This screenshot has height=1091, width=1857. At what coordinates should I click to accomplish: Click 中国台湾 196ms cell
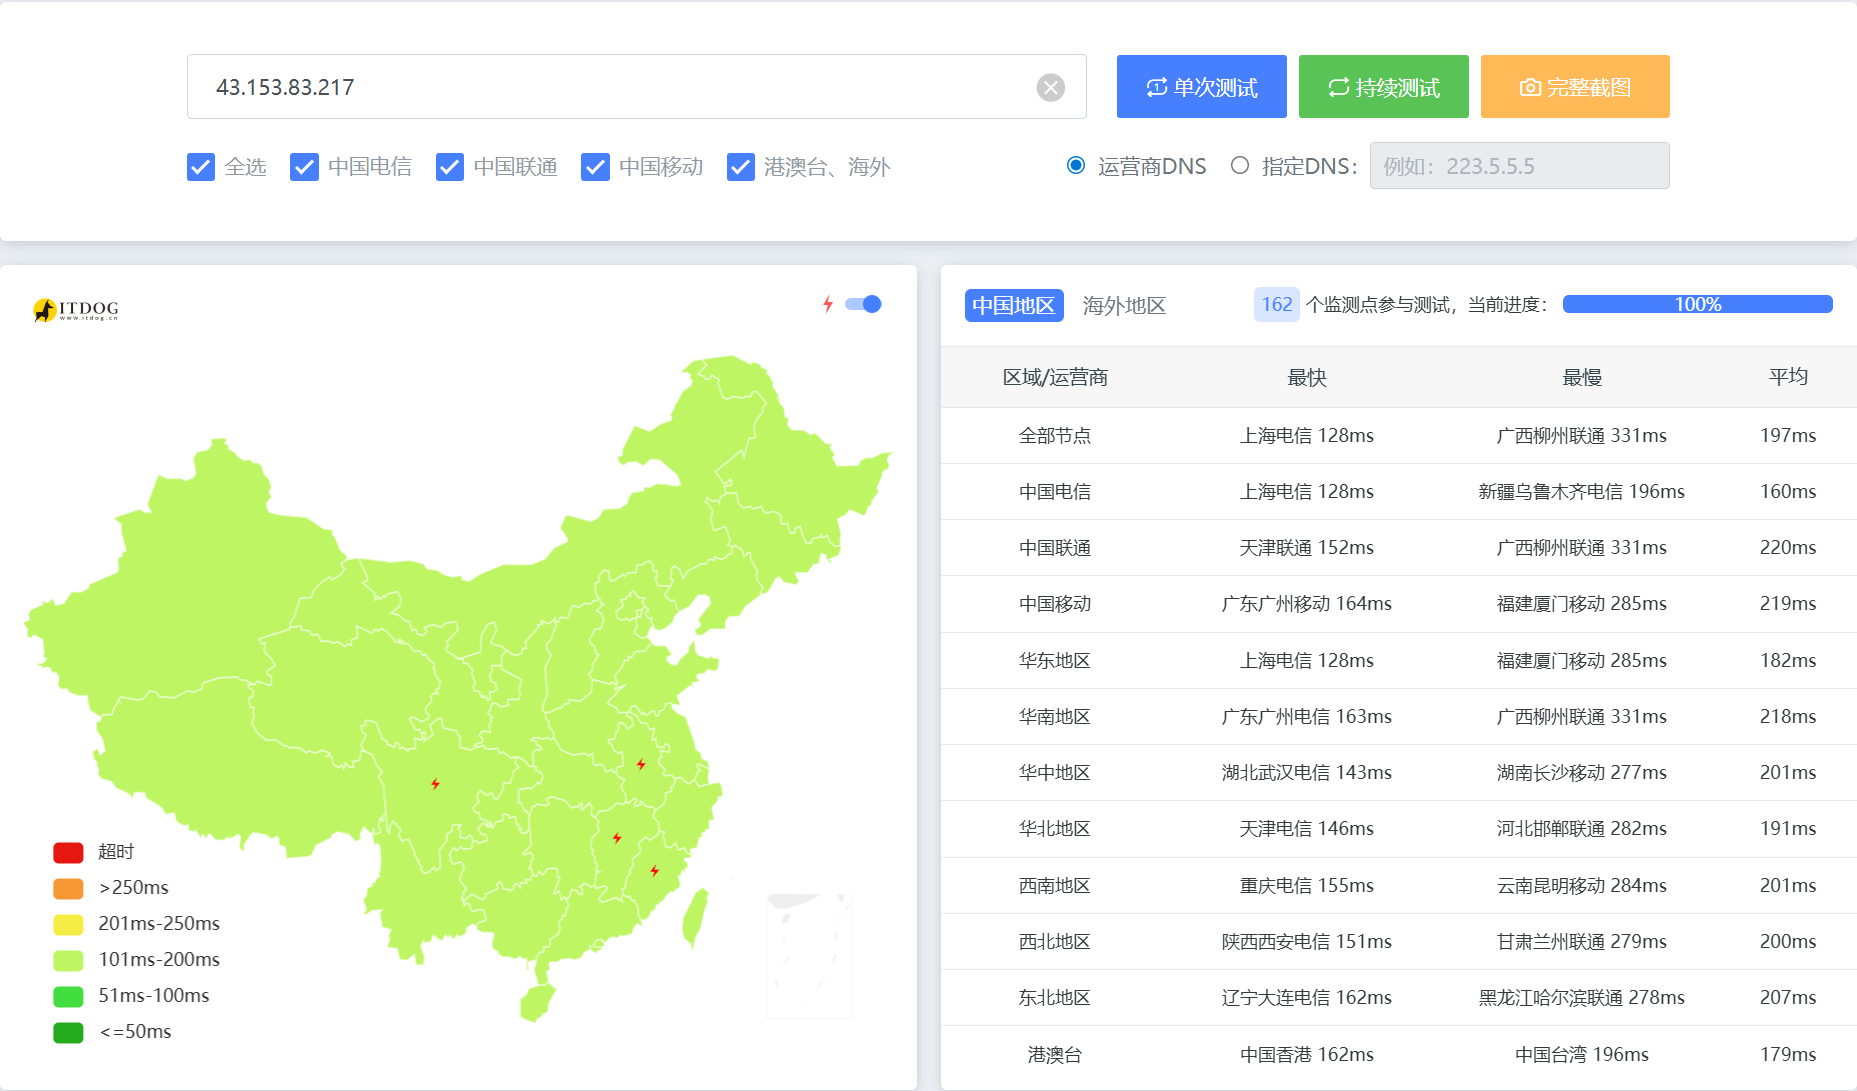pyautogui.click(x=1582, y=1055)
